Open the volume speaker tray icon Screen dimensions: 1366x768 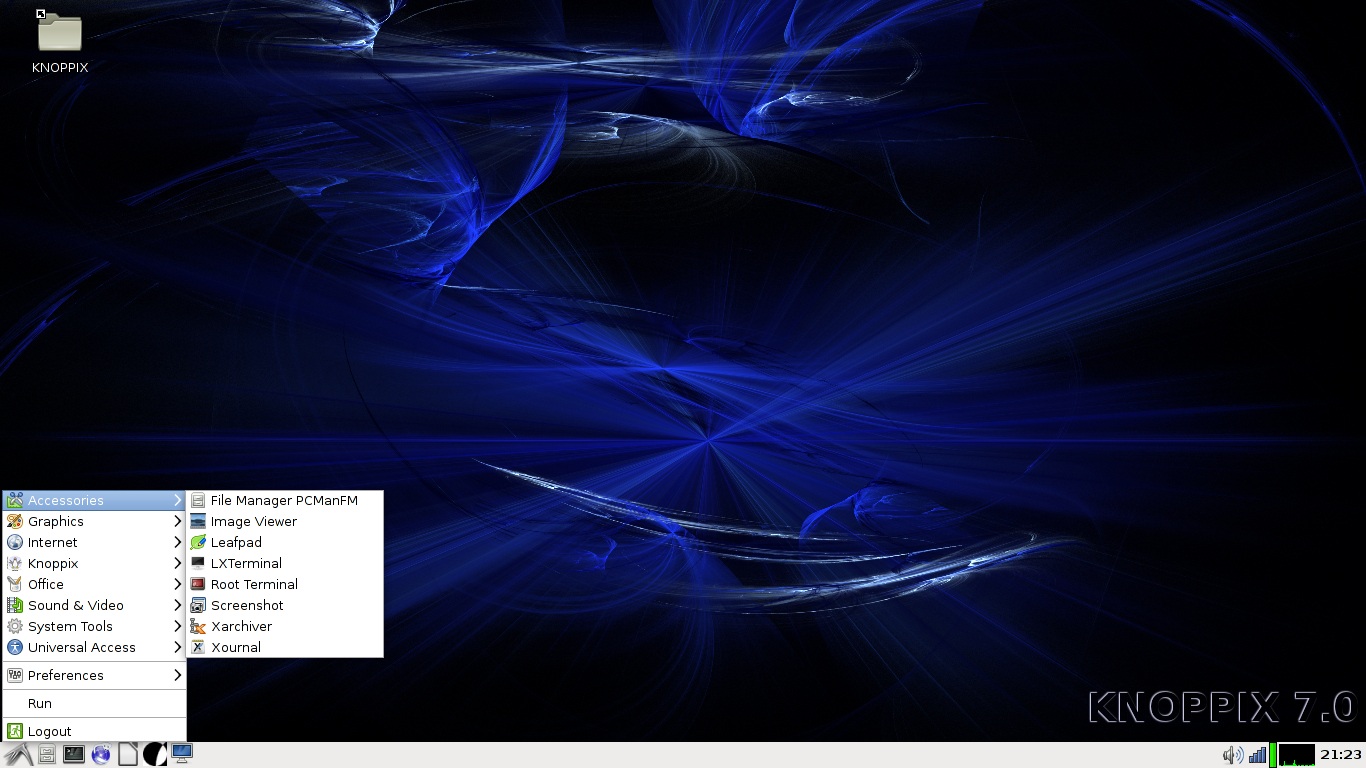pyautogui.click(x=1233, y=755)
